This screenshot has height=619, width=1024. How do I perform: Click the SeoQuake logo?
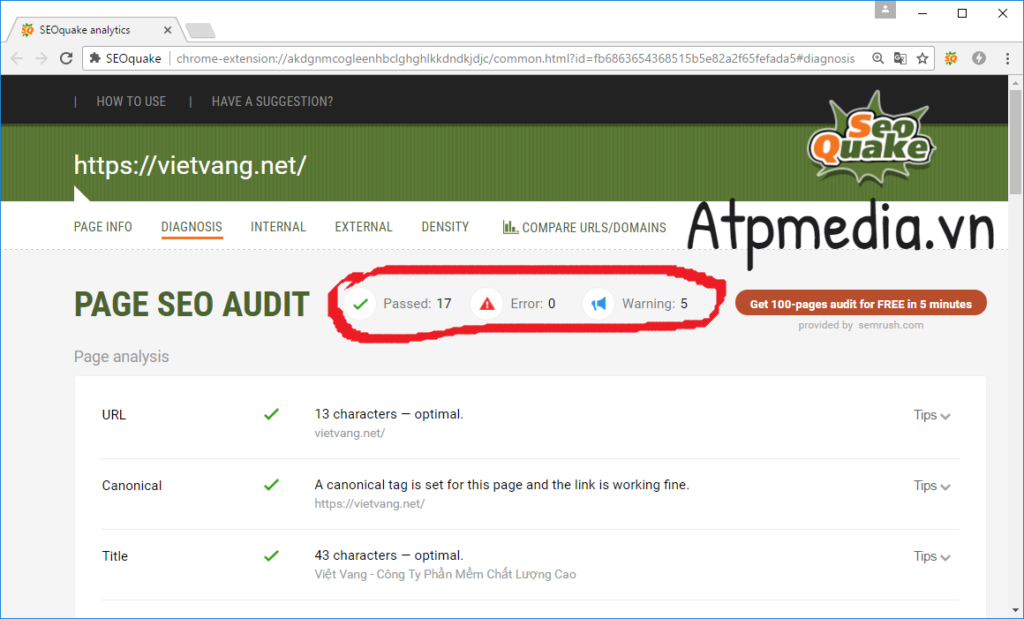coord(871,138)
